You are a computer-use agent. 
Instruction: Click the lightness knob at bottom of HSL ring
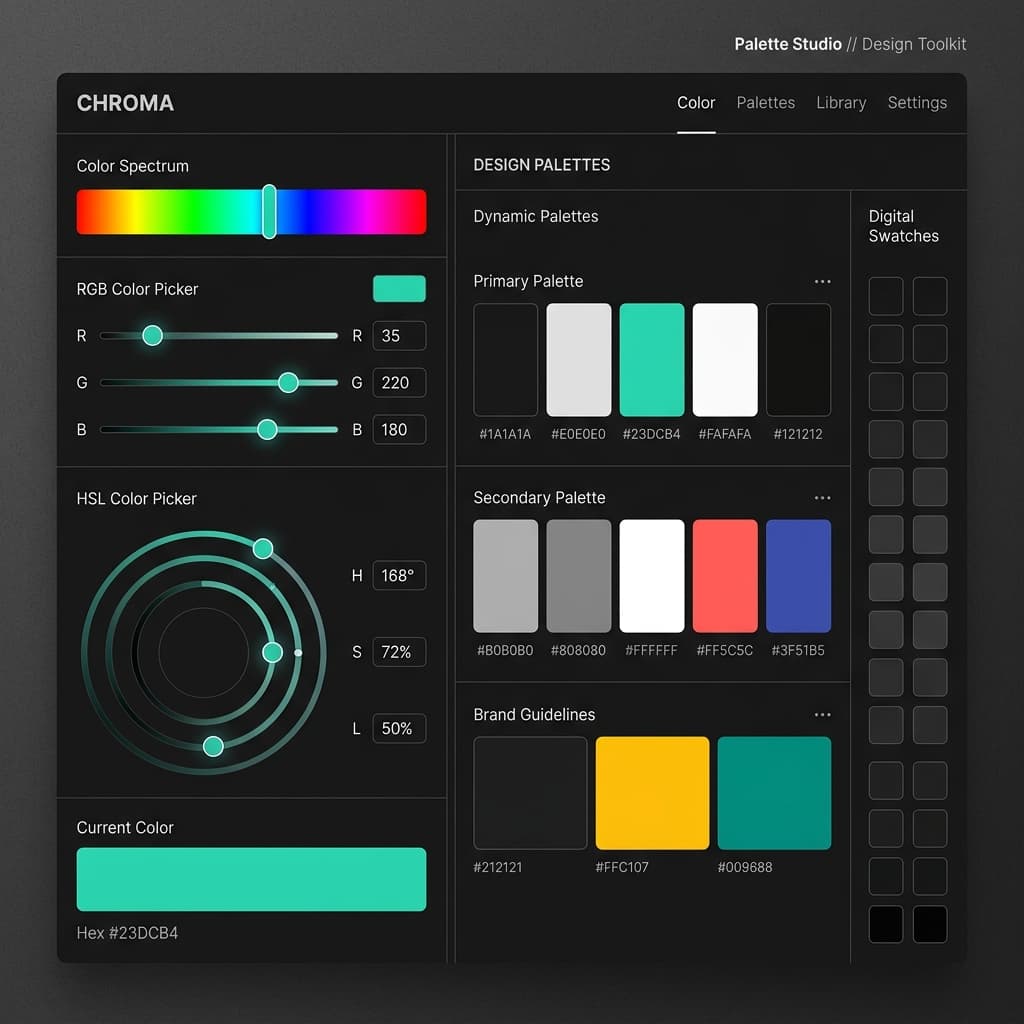213,746
